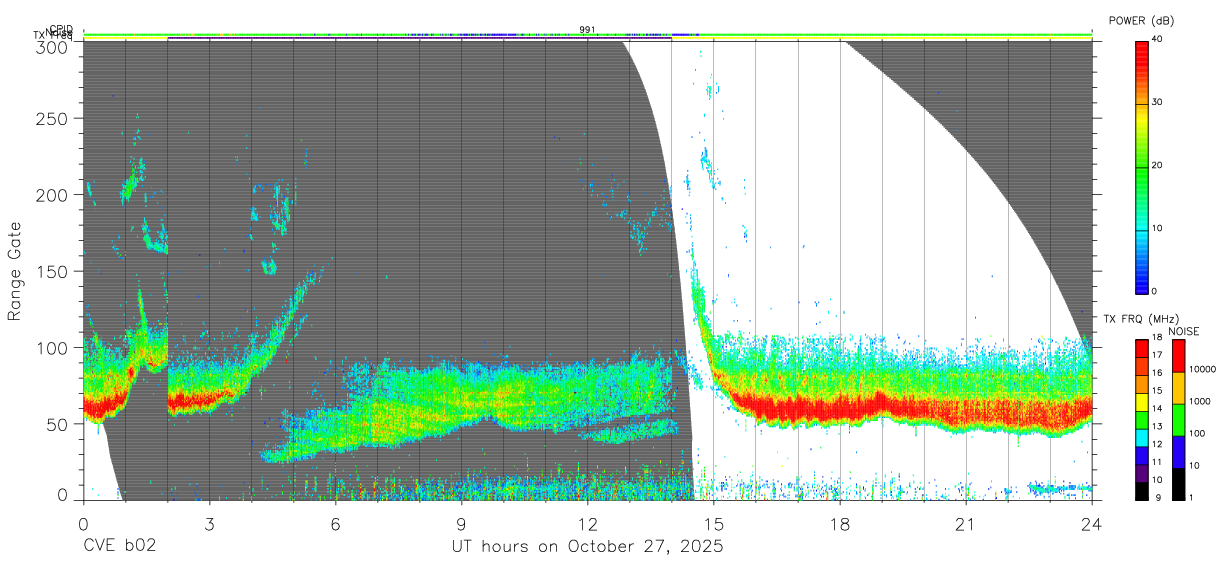Click the '13' label on the TX FRQ scale
1228x567 pixels.
1156,426
